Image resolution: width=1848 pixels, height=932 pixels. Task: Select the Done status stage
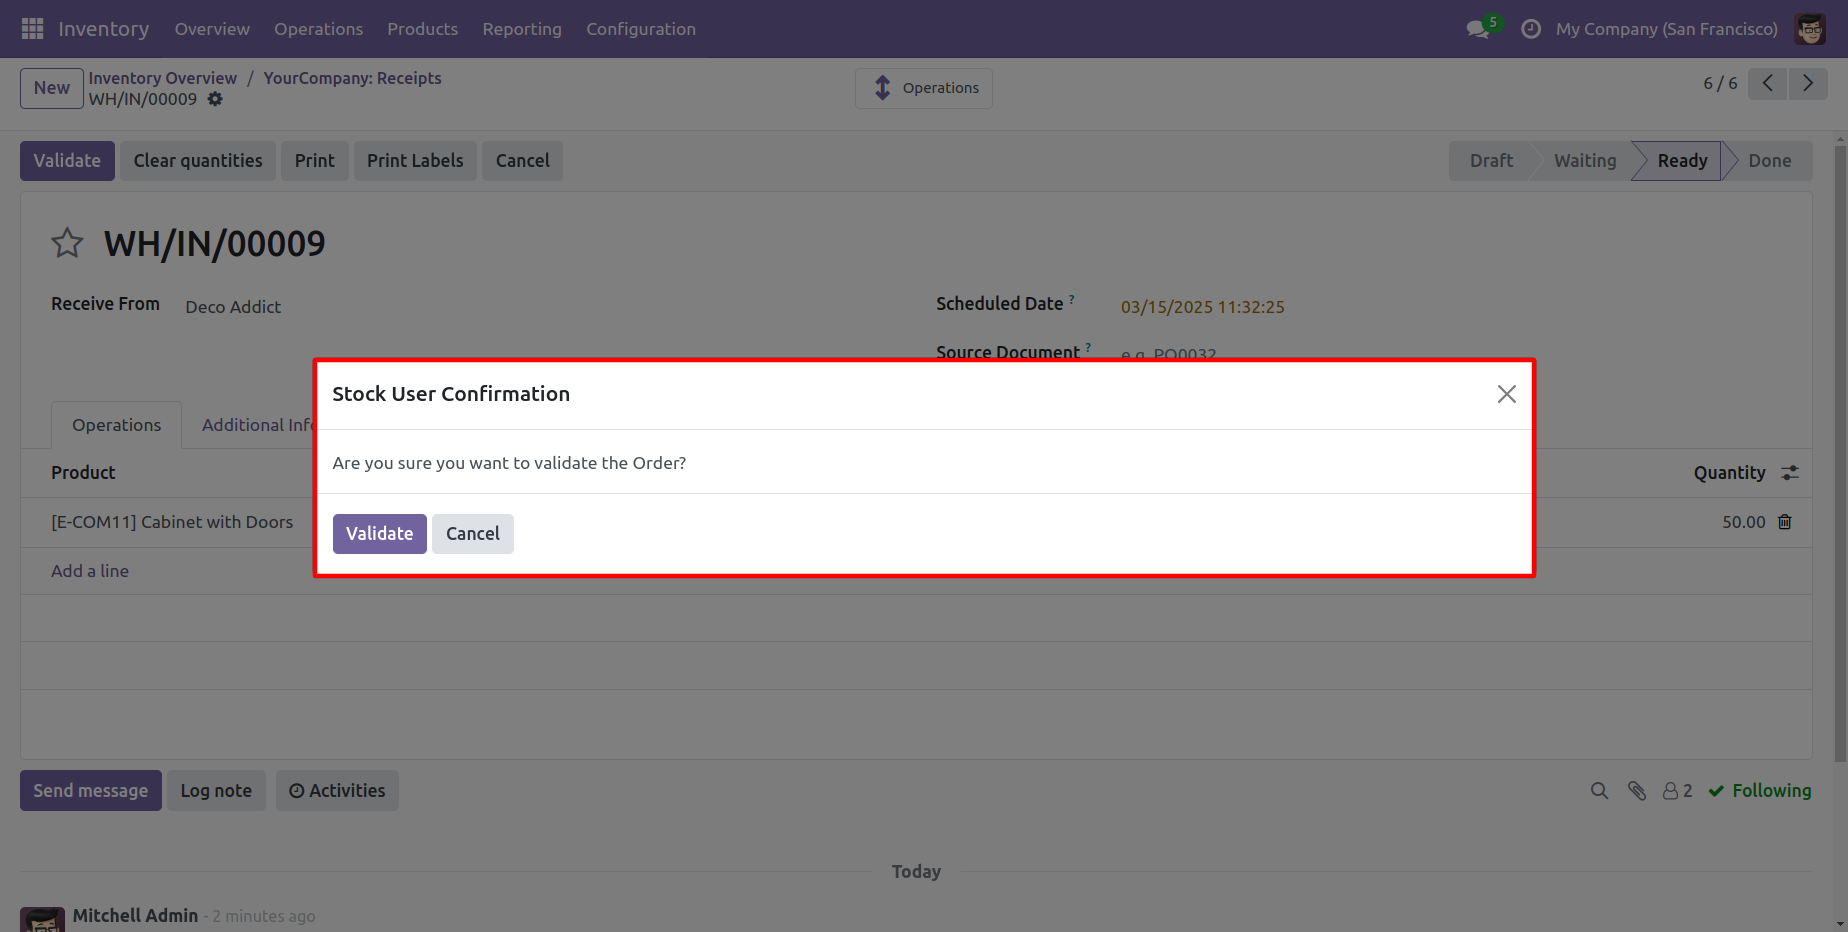(1769, 161)
